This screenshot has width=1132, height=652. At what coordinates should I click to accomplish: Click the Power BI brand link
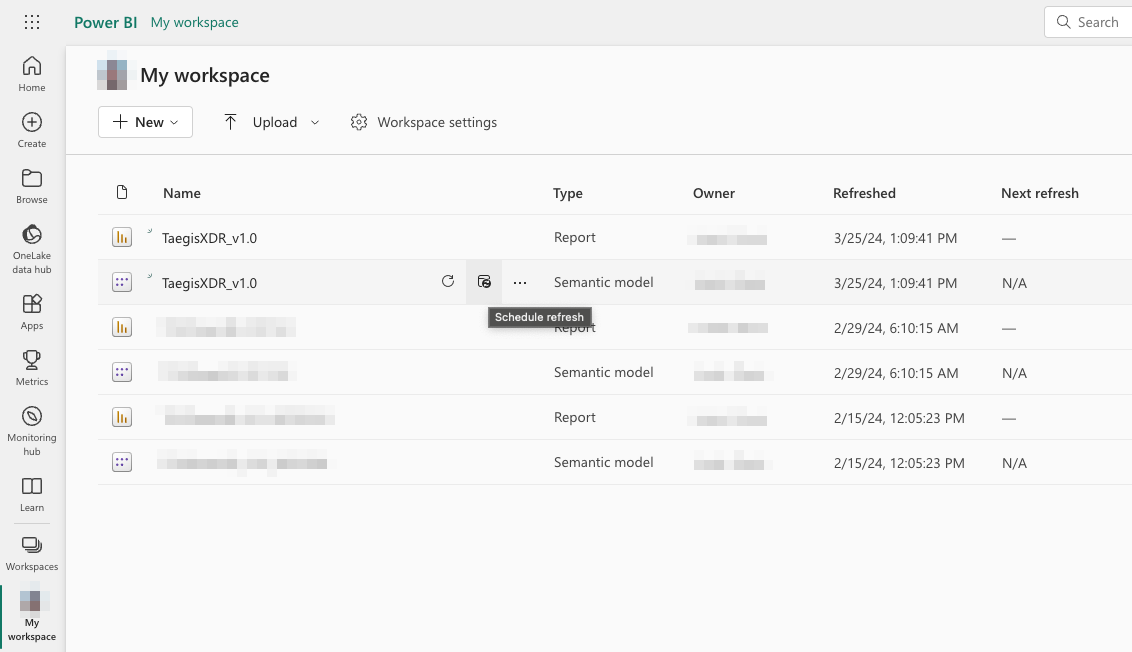click(x=105, y=22)
